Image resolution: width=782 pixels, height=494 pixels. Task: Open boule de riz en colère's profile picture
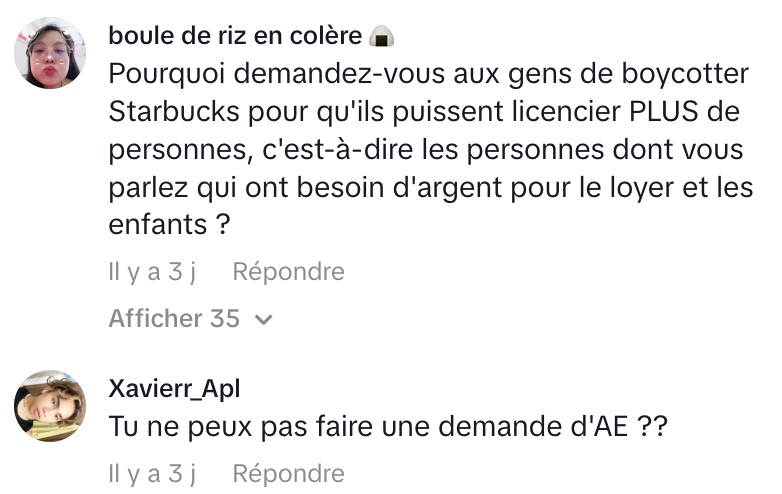pyautogui.click(x=50, y=53)
